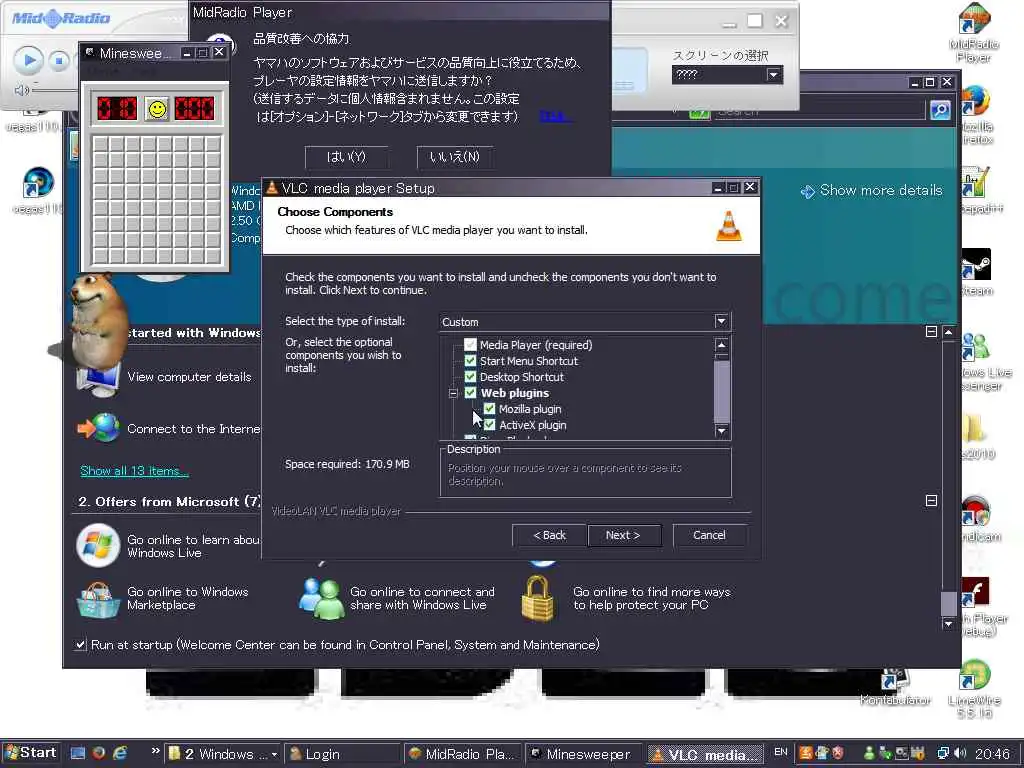
Task: Uncheck Mozilla plugin component
Action: click(x=489, y=409)
